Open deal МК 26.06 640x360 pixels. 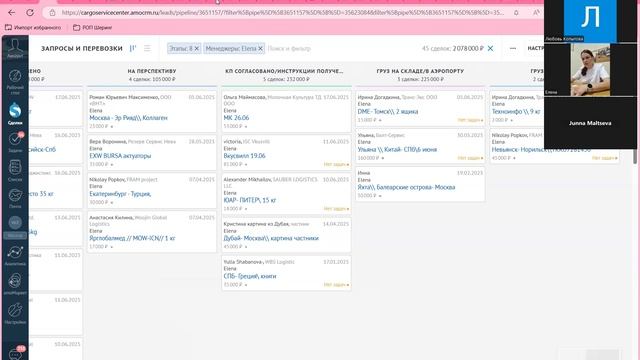pos(236,118)
